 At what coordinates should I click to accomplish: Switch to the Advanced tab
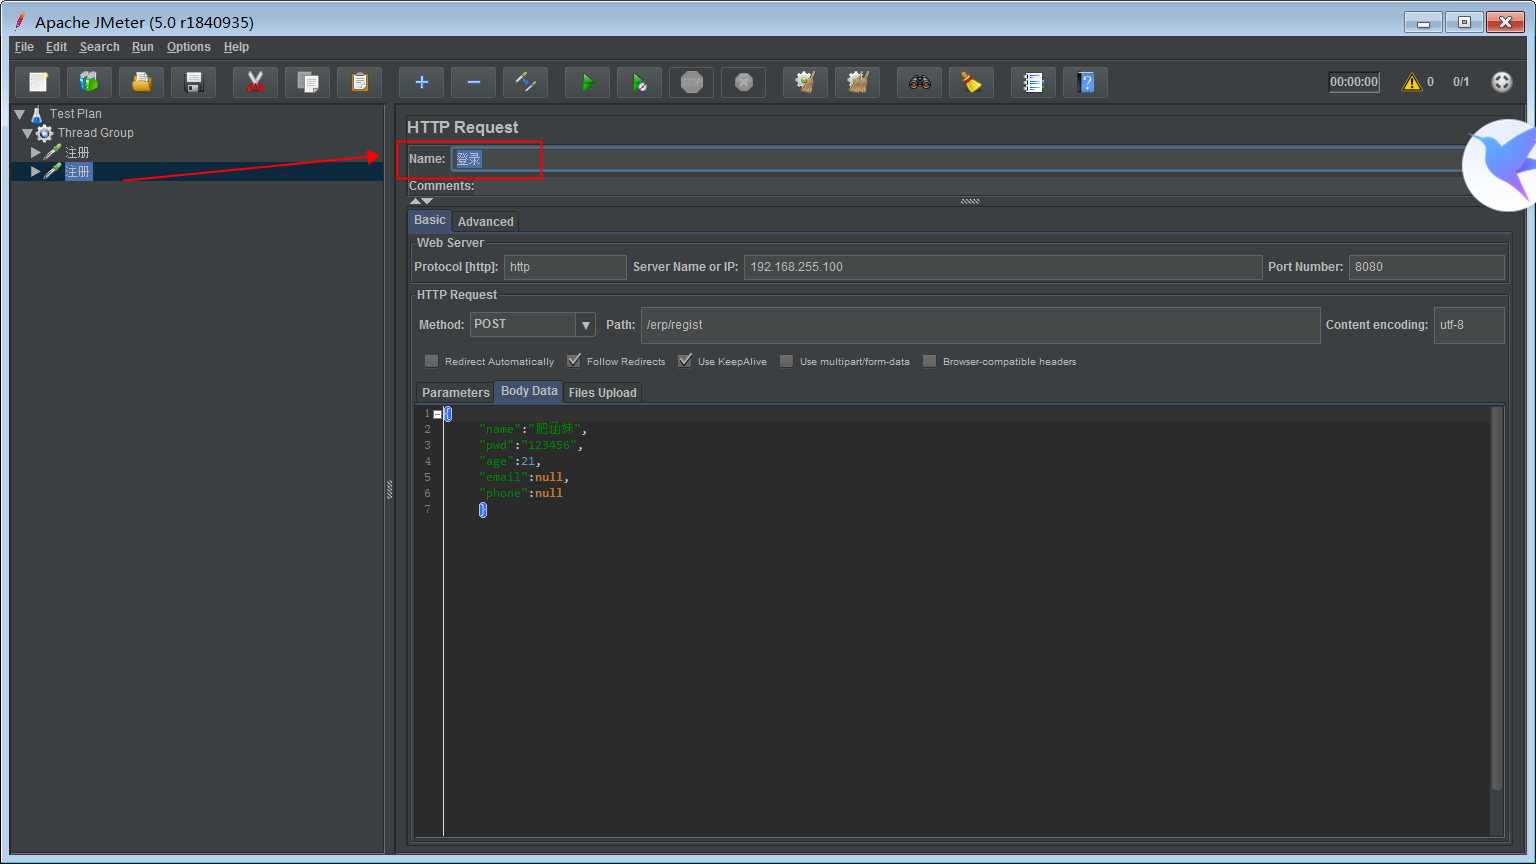click(x=486, y=222)
